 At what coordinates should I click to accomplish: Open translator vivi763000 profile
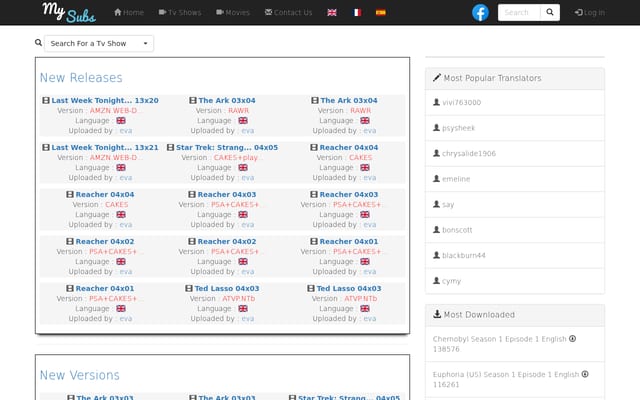click(x=462, y=102)
